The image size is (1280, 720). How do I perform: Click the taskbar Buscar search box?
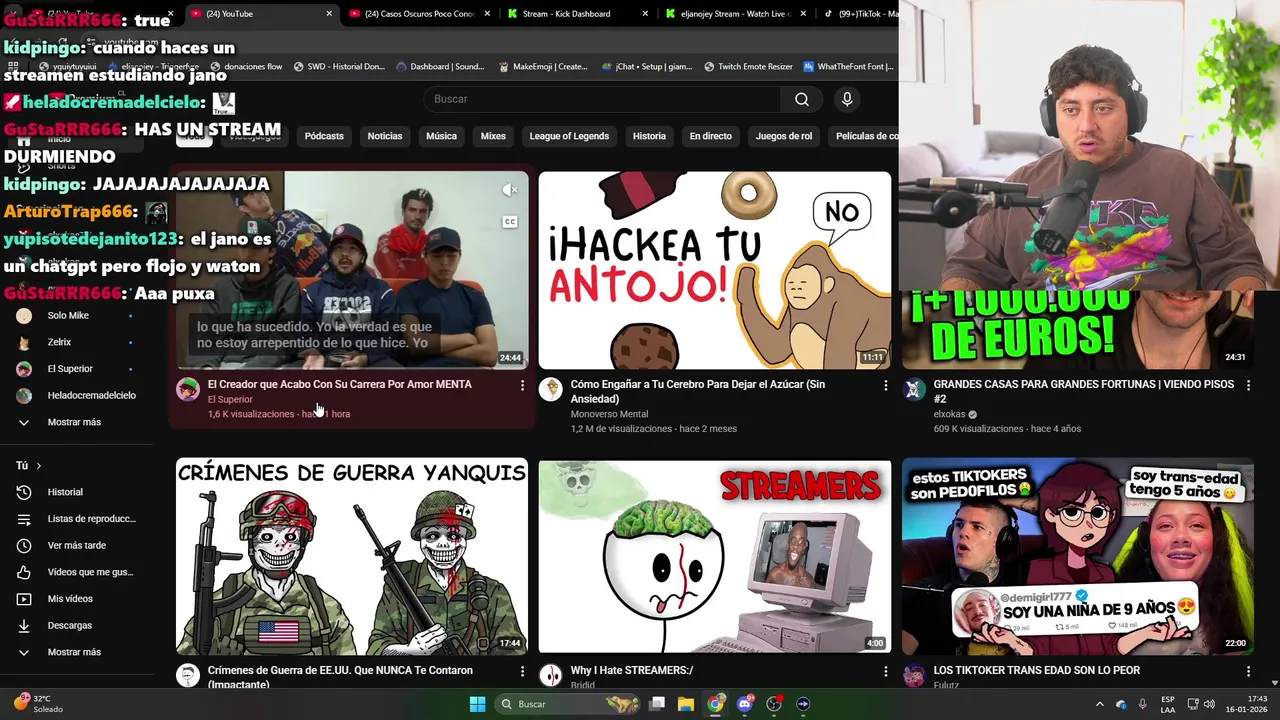pyautogui.click(x=568, y=704)
